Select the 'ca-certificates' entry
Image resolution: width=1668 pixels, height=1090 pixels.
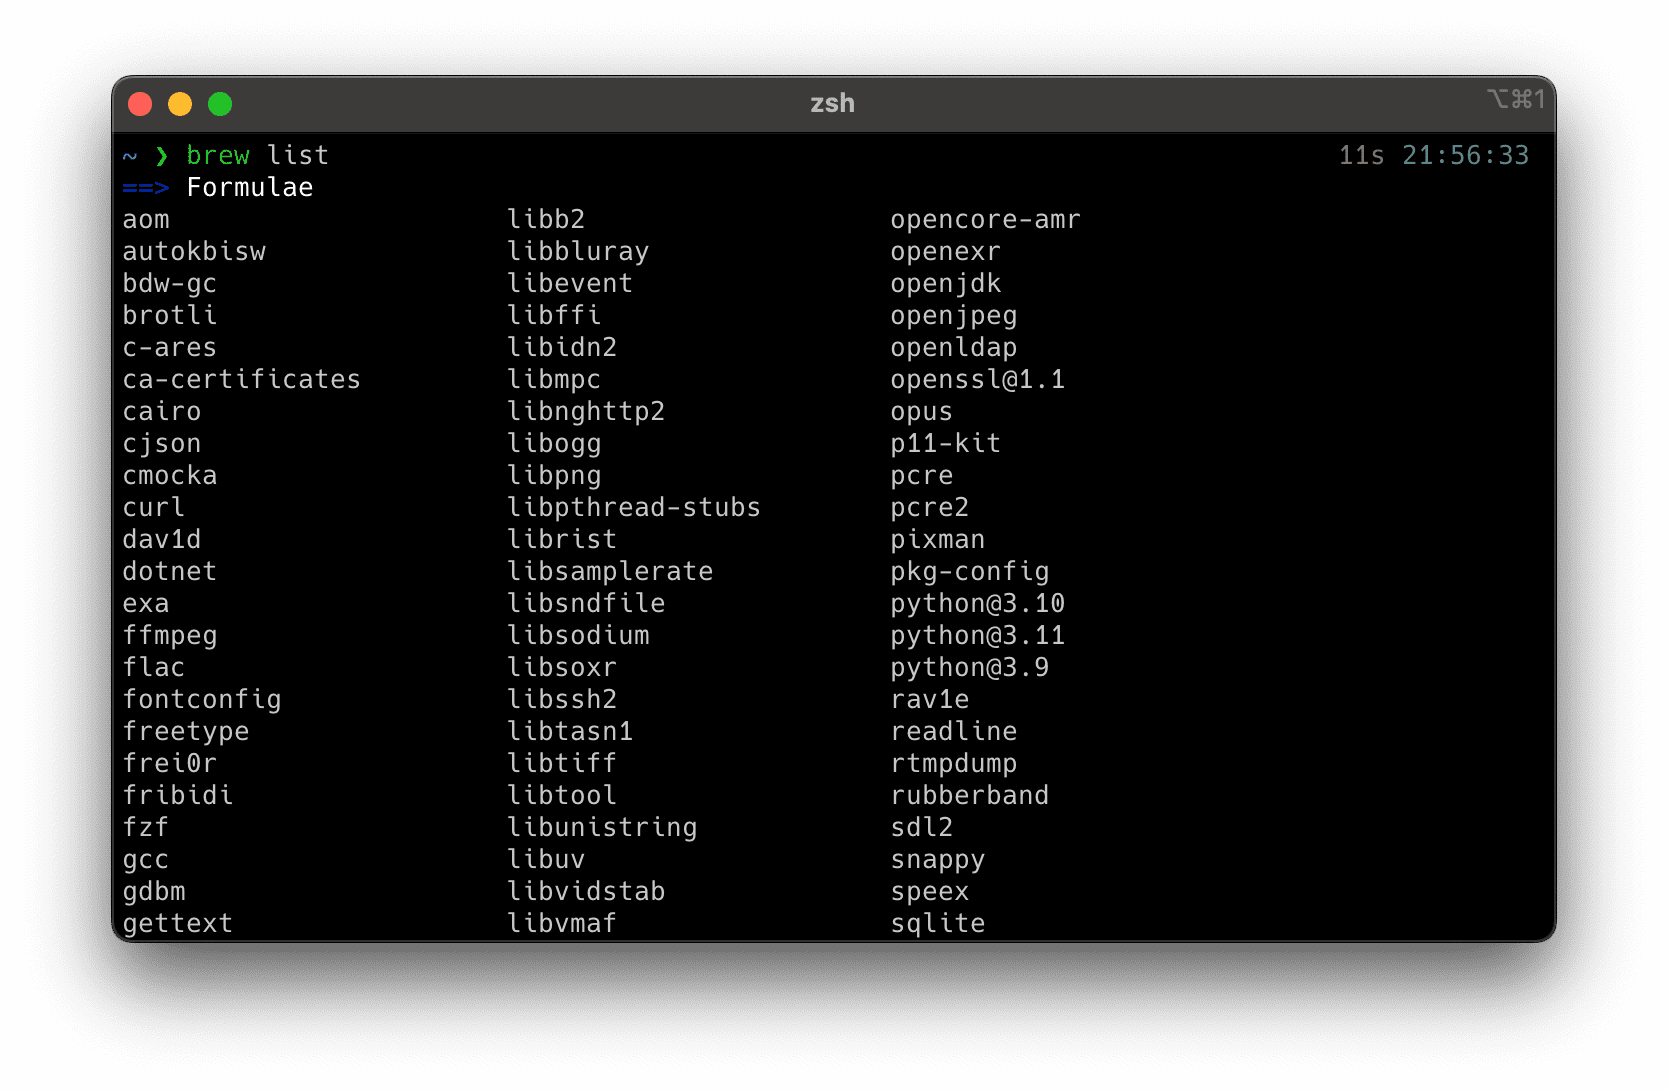coord(242,380)
